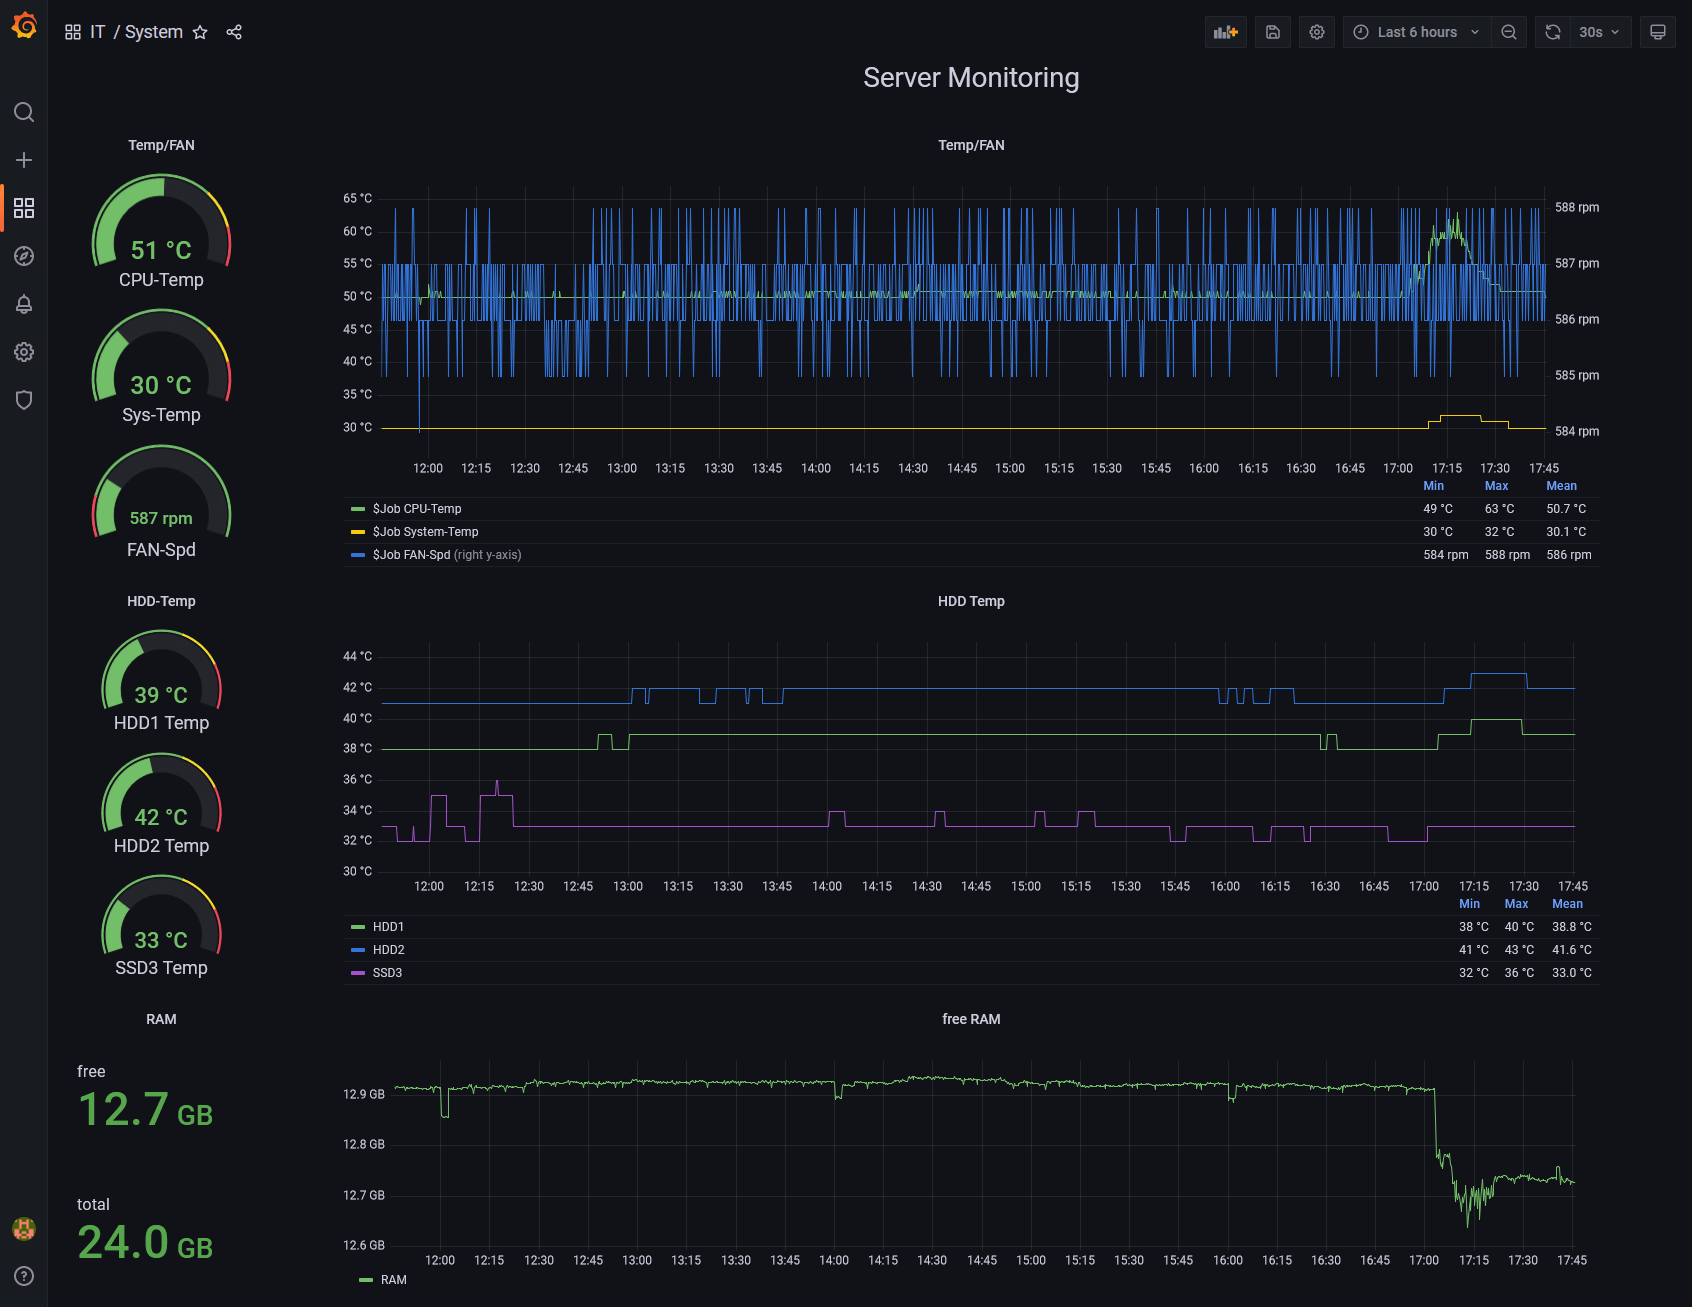Open the Configuration gear in sidebar
The image size is (1692, 1307).
click(24, 352)
